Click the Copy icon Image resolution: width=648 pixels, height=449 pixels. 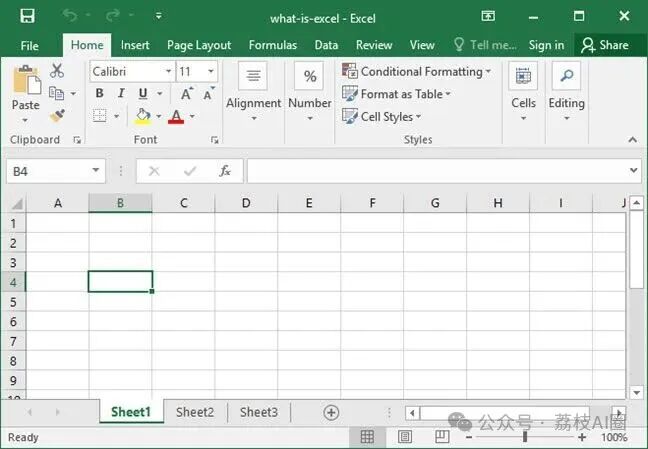[x=56, y=93]
